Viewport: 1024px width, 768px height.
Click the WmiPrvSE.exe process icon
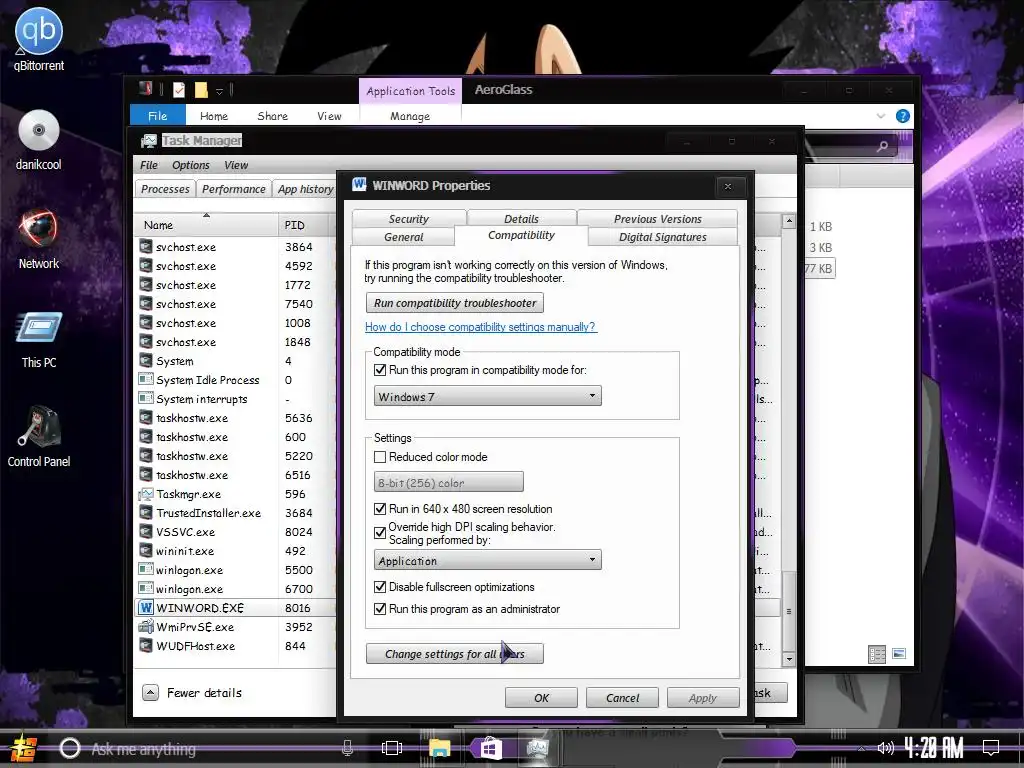pyautogui.click(x=146, y=627)
